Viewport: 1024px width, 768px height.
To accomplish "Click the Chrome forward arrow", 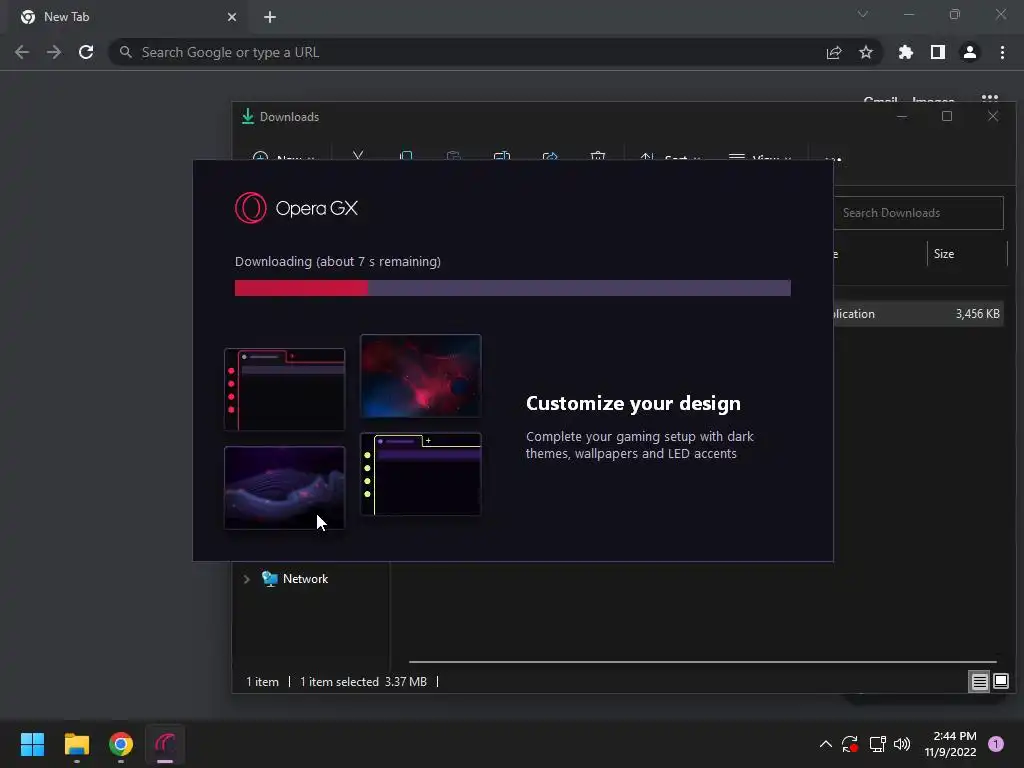I will click(x=54, y=52).
